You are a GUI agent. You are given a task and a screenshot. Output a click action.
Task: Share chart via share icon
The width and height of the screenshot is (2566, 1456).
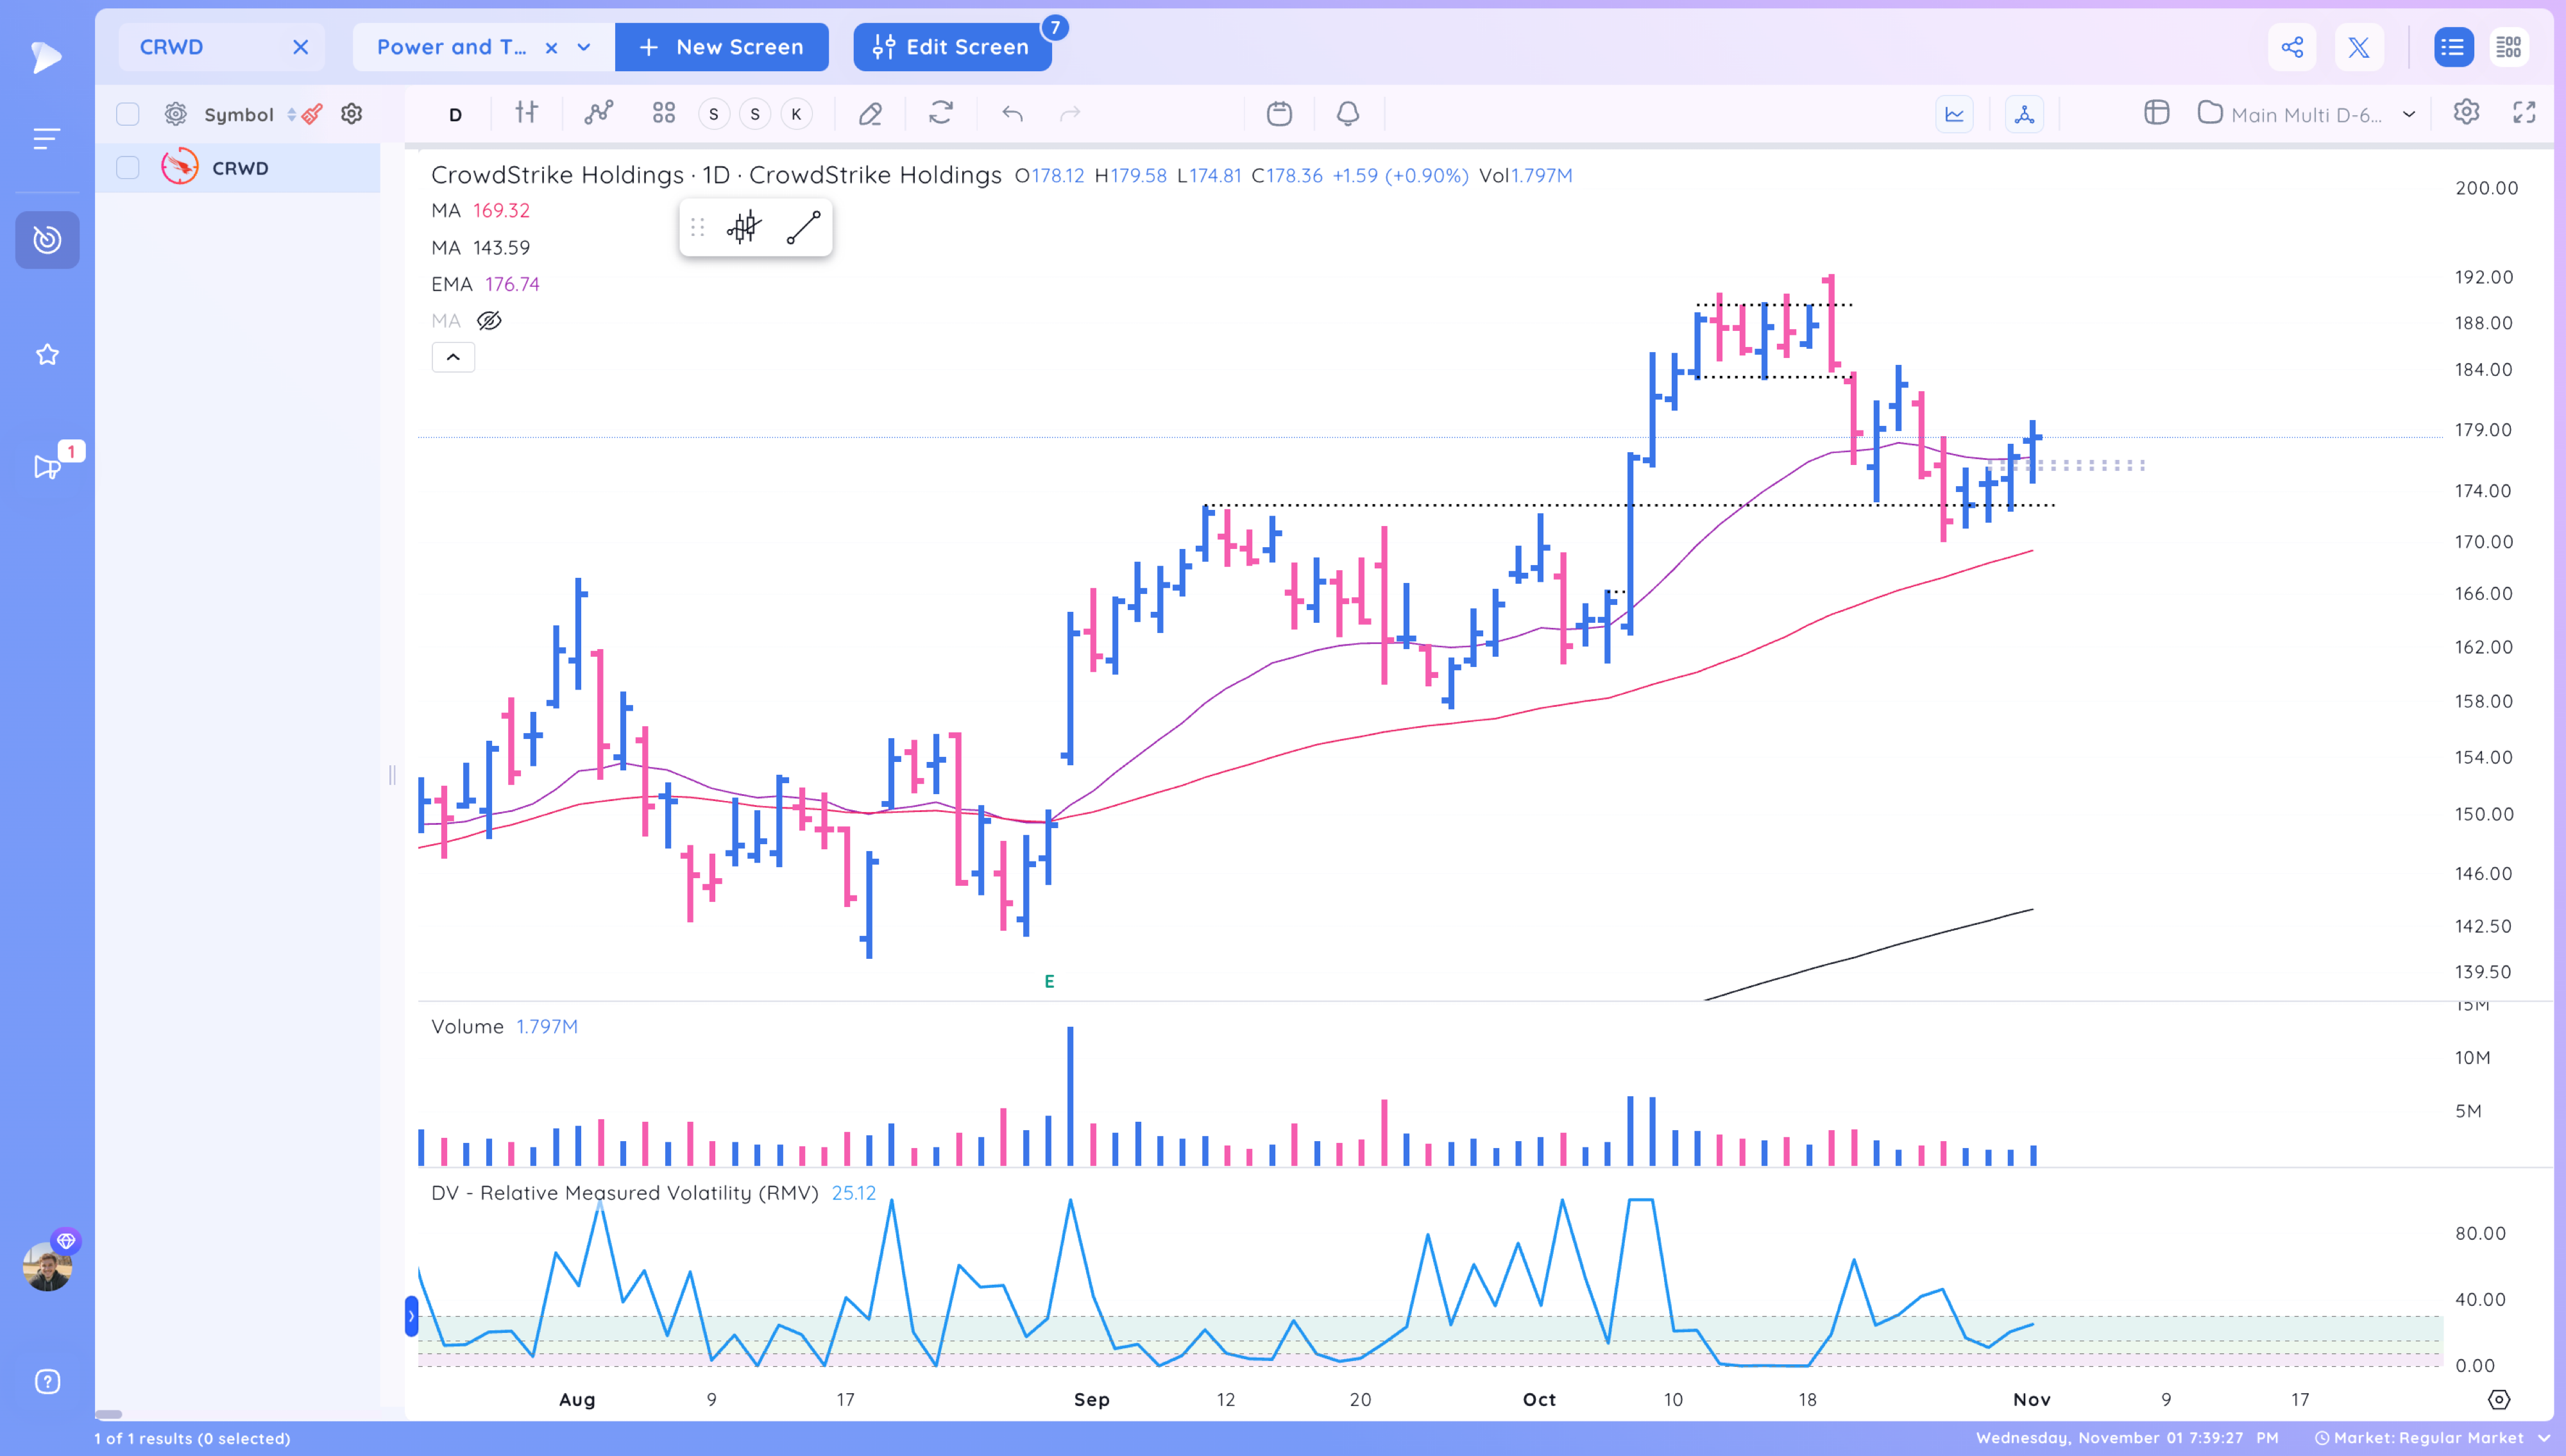(x=2292, y=47)
